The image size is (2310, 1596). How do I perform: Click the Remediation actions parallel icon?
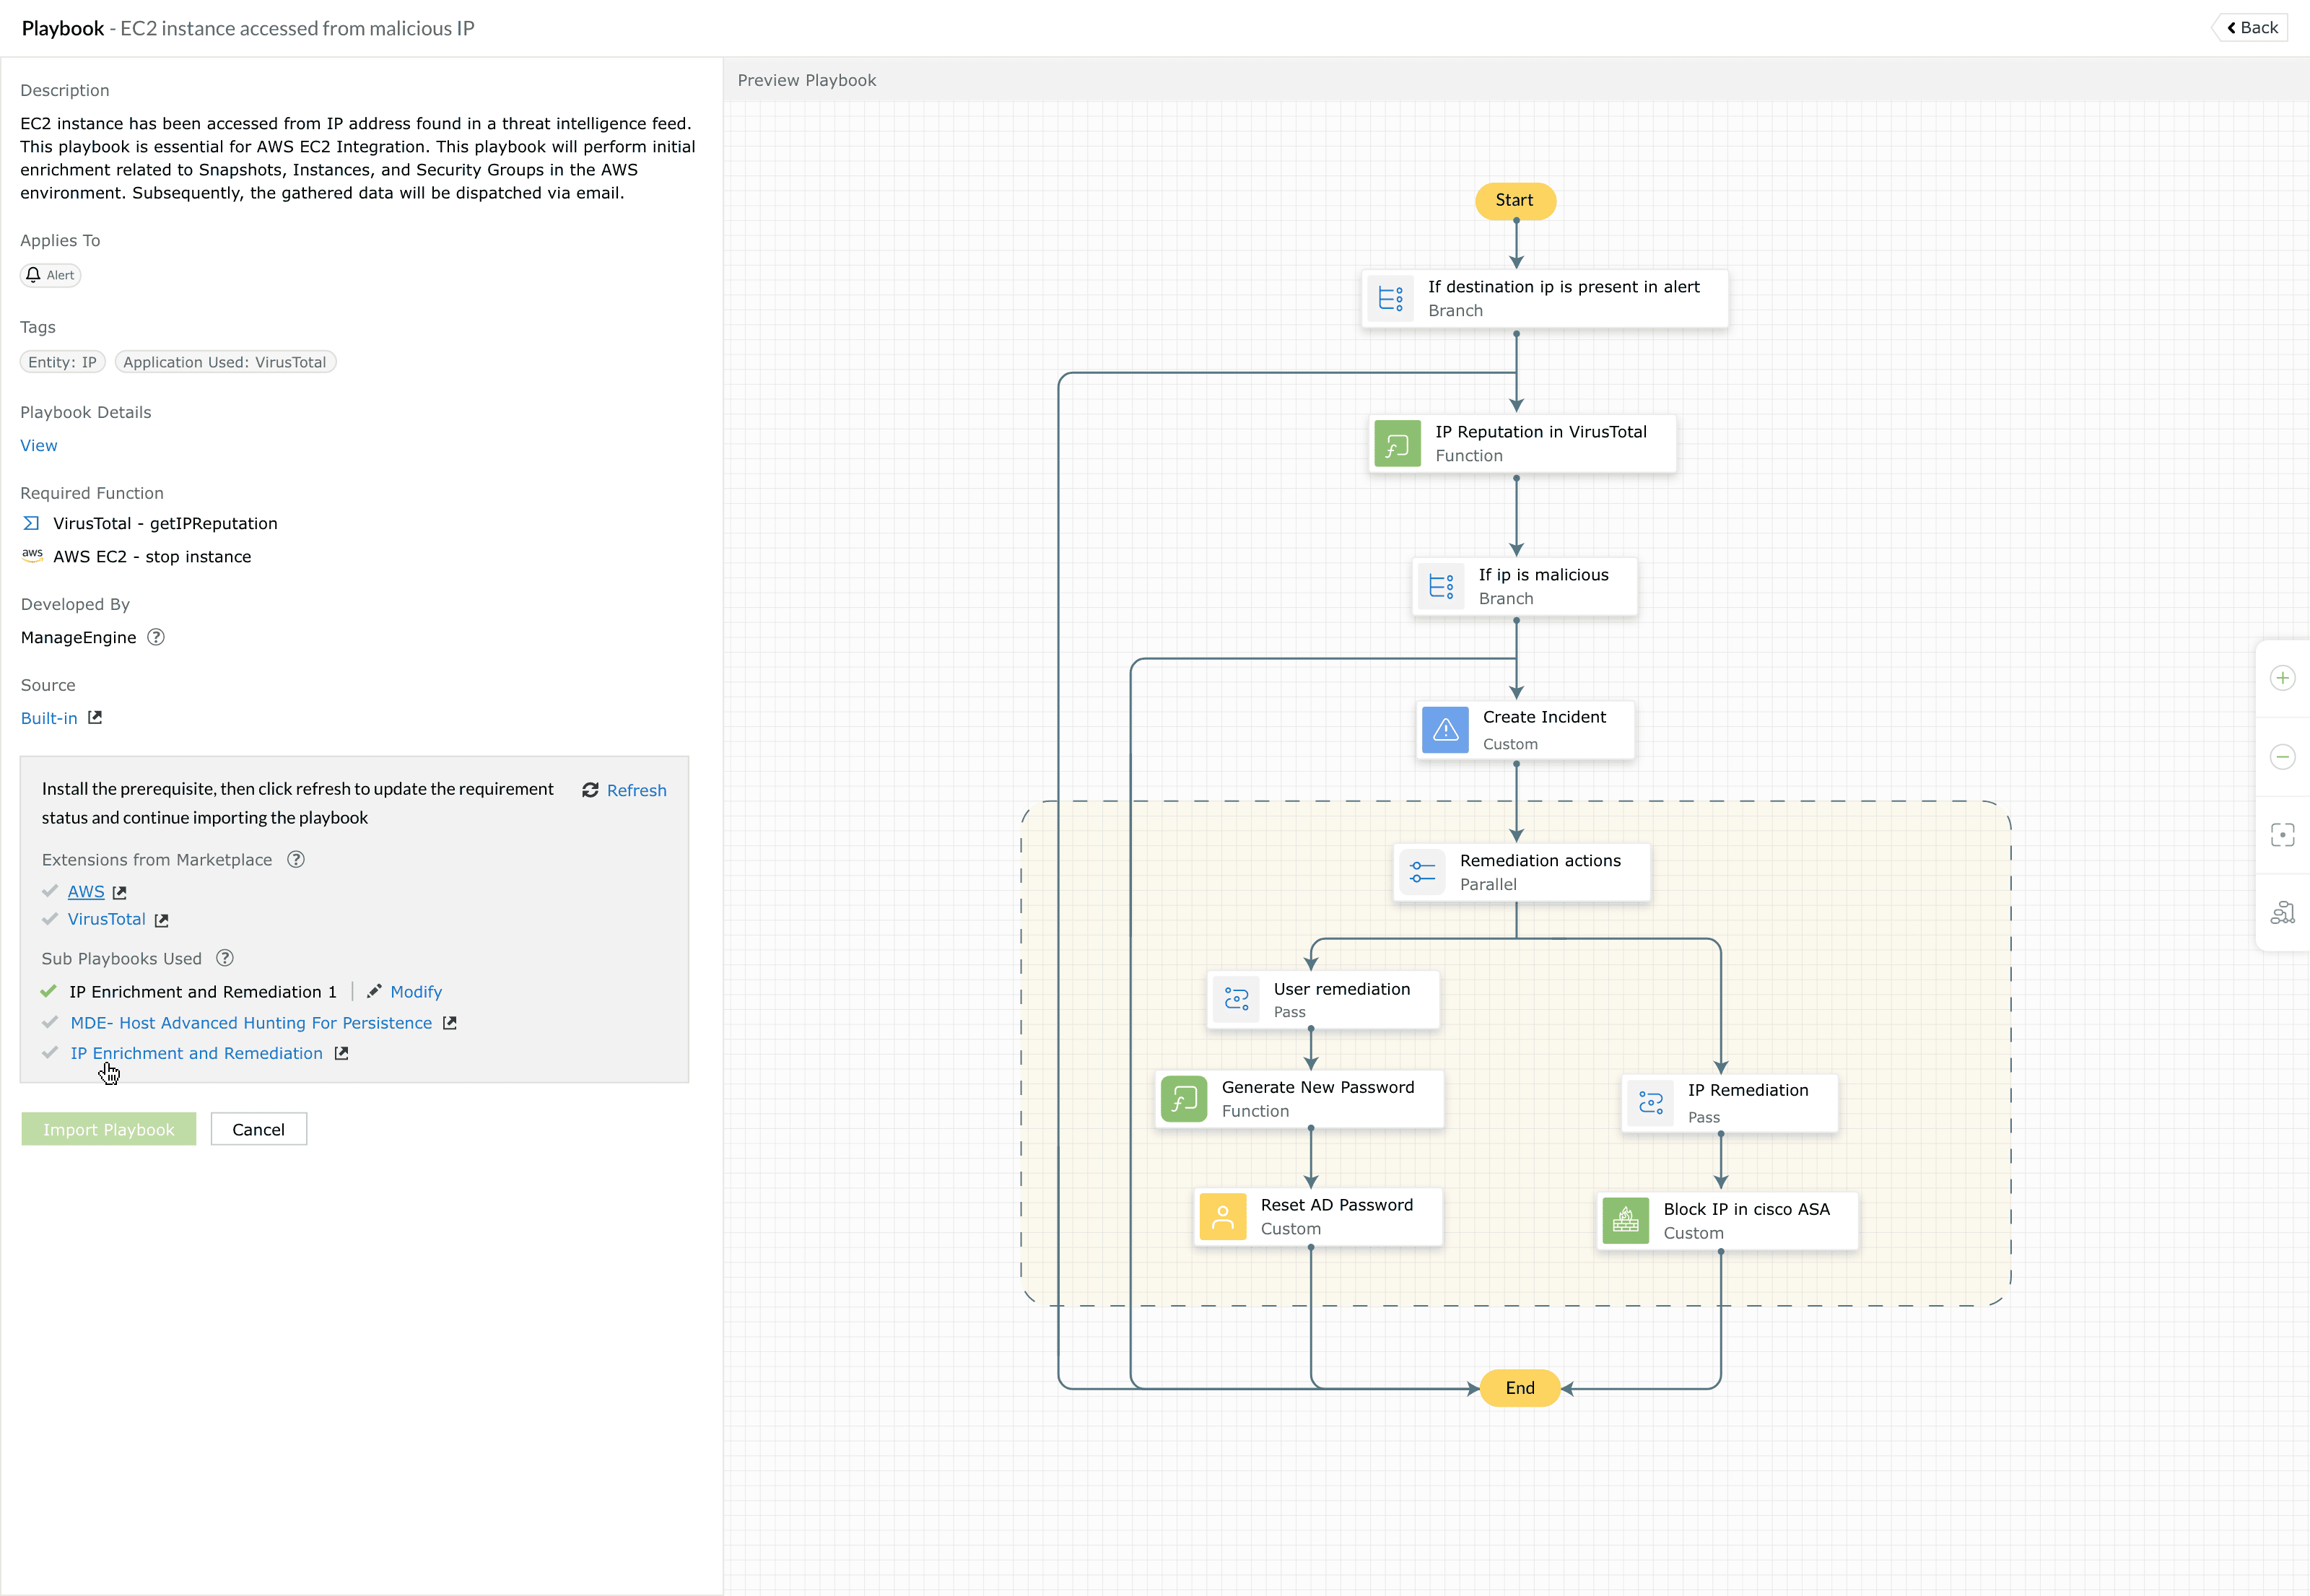pyautogui.click(x=1422, y=872)
